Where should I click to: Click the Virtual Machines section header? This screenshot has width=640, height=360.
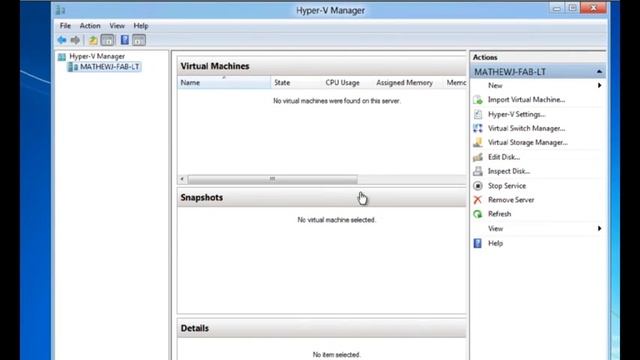(x=322, y=66)
